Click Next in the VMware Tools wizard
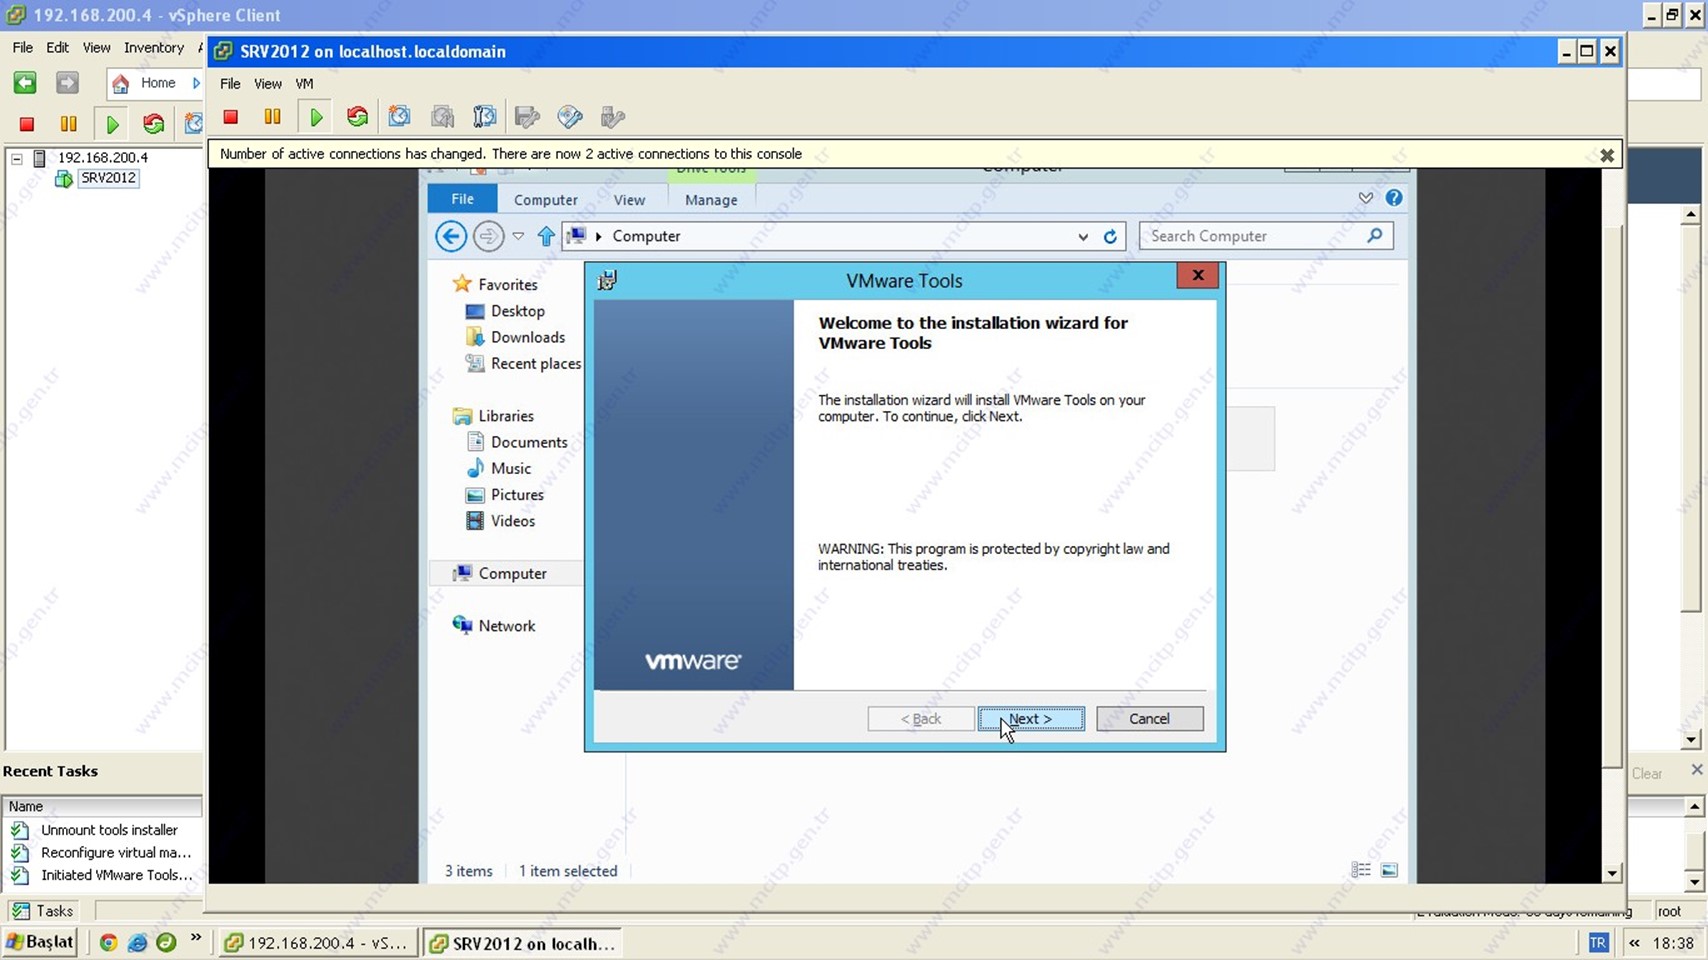 point(1030,718)
